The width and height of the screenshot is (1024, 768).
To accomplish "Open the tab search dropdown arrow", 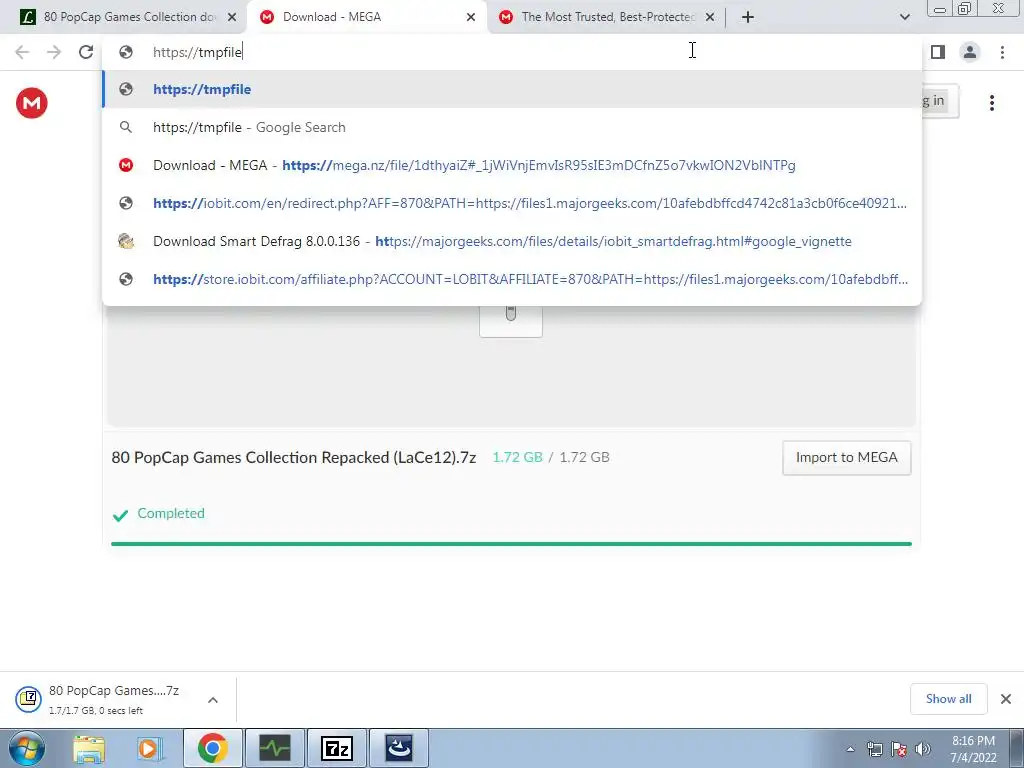I will 904,17.
